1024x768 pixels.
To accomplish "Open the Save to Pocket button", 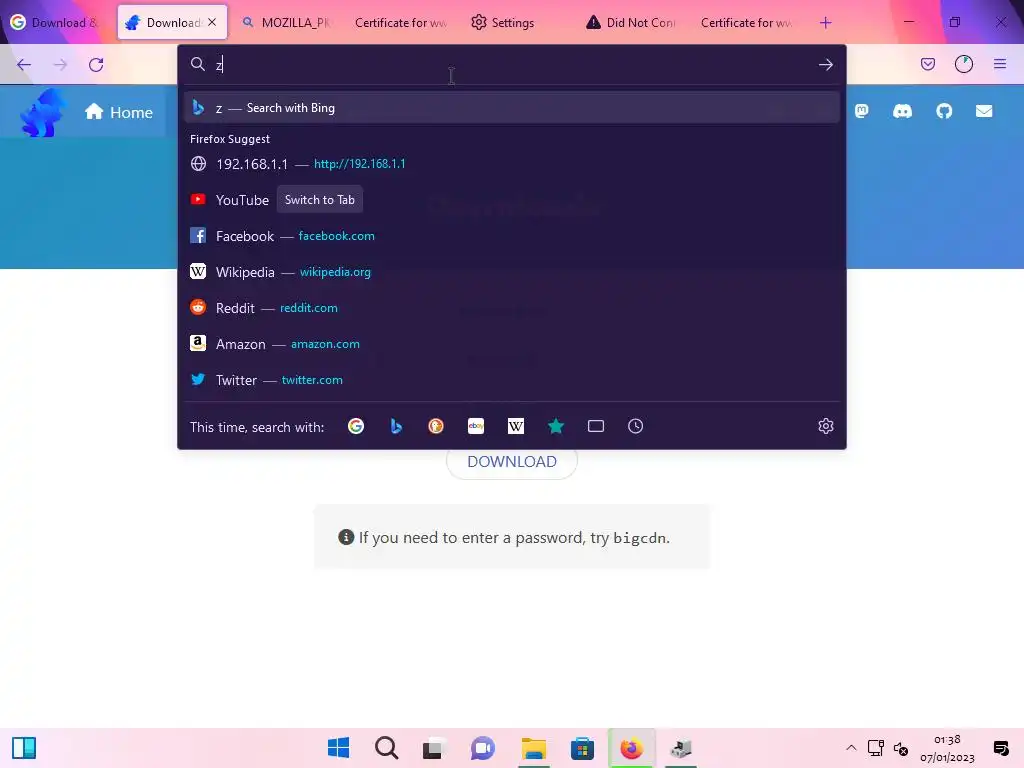I will 928,64.
